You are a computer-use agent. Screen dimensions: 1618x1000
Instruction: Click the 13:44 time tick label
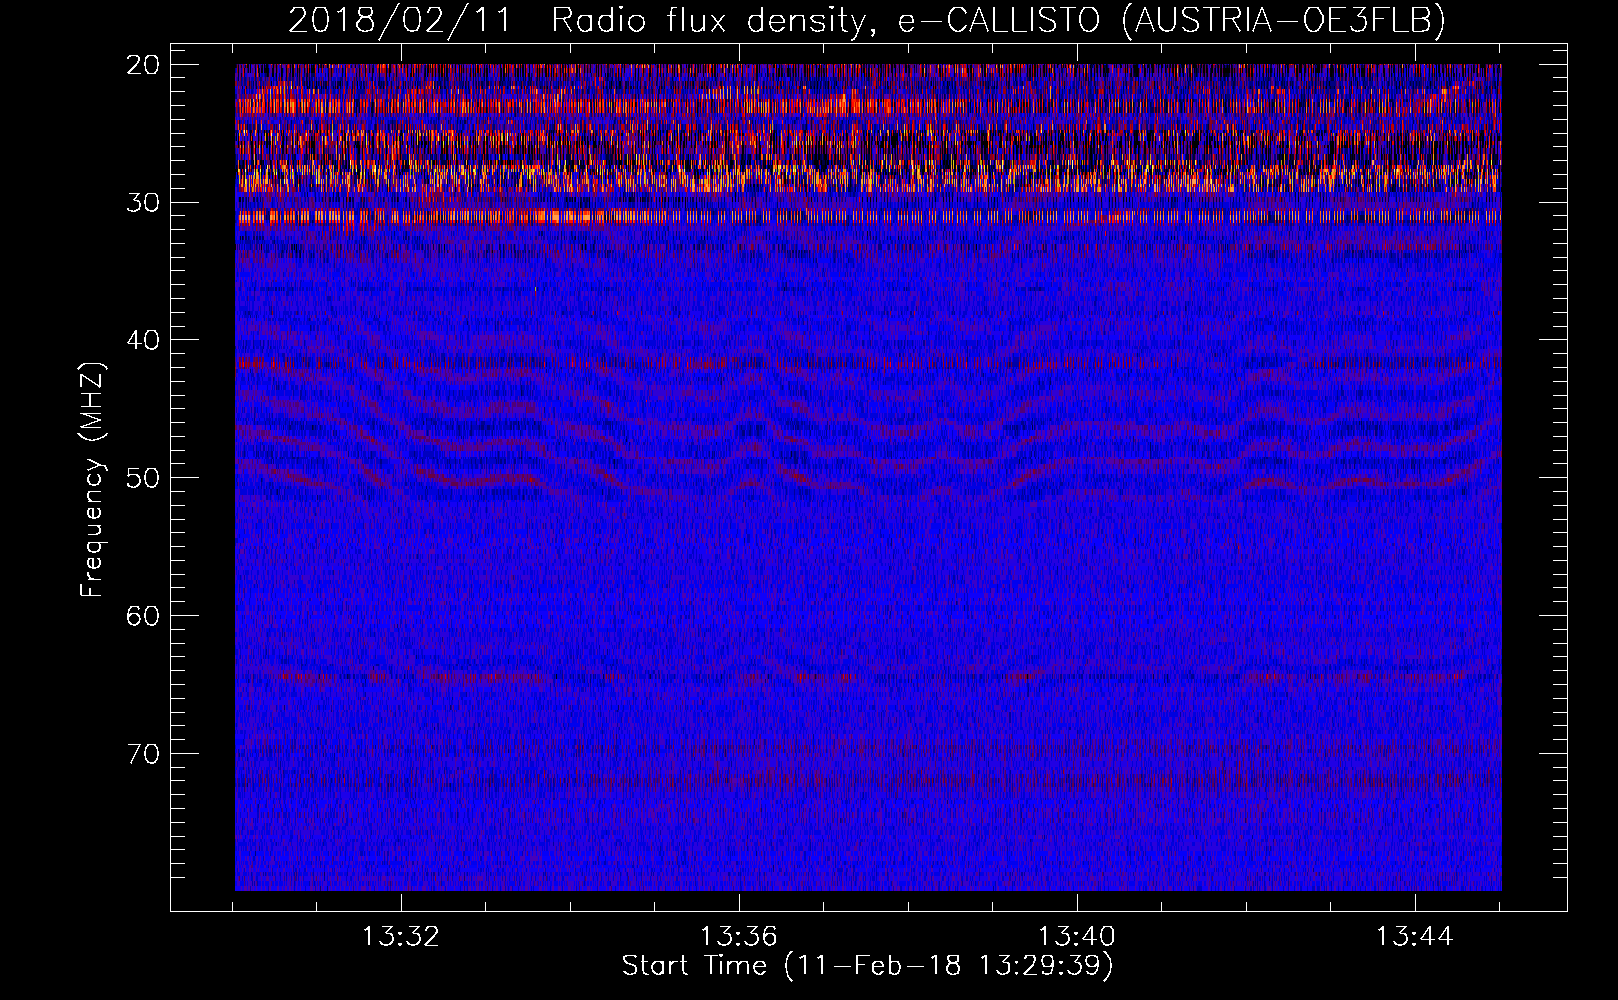(1415, 937)
